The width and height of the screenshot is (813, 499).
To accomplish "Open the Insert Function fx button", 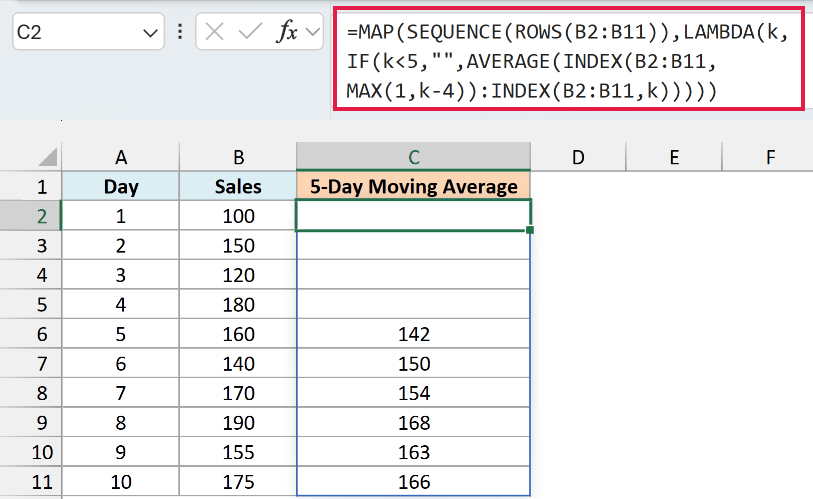I will [x=287, y=32].
